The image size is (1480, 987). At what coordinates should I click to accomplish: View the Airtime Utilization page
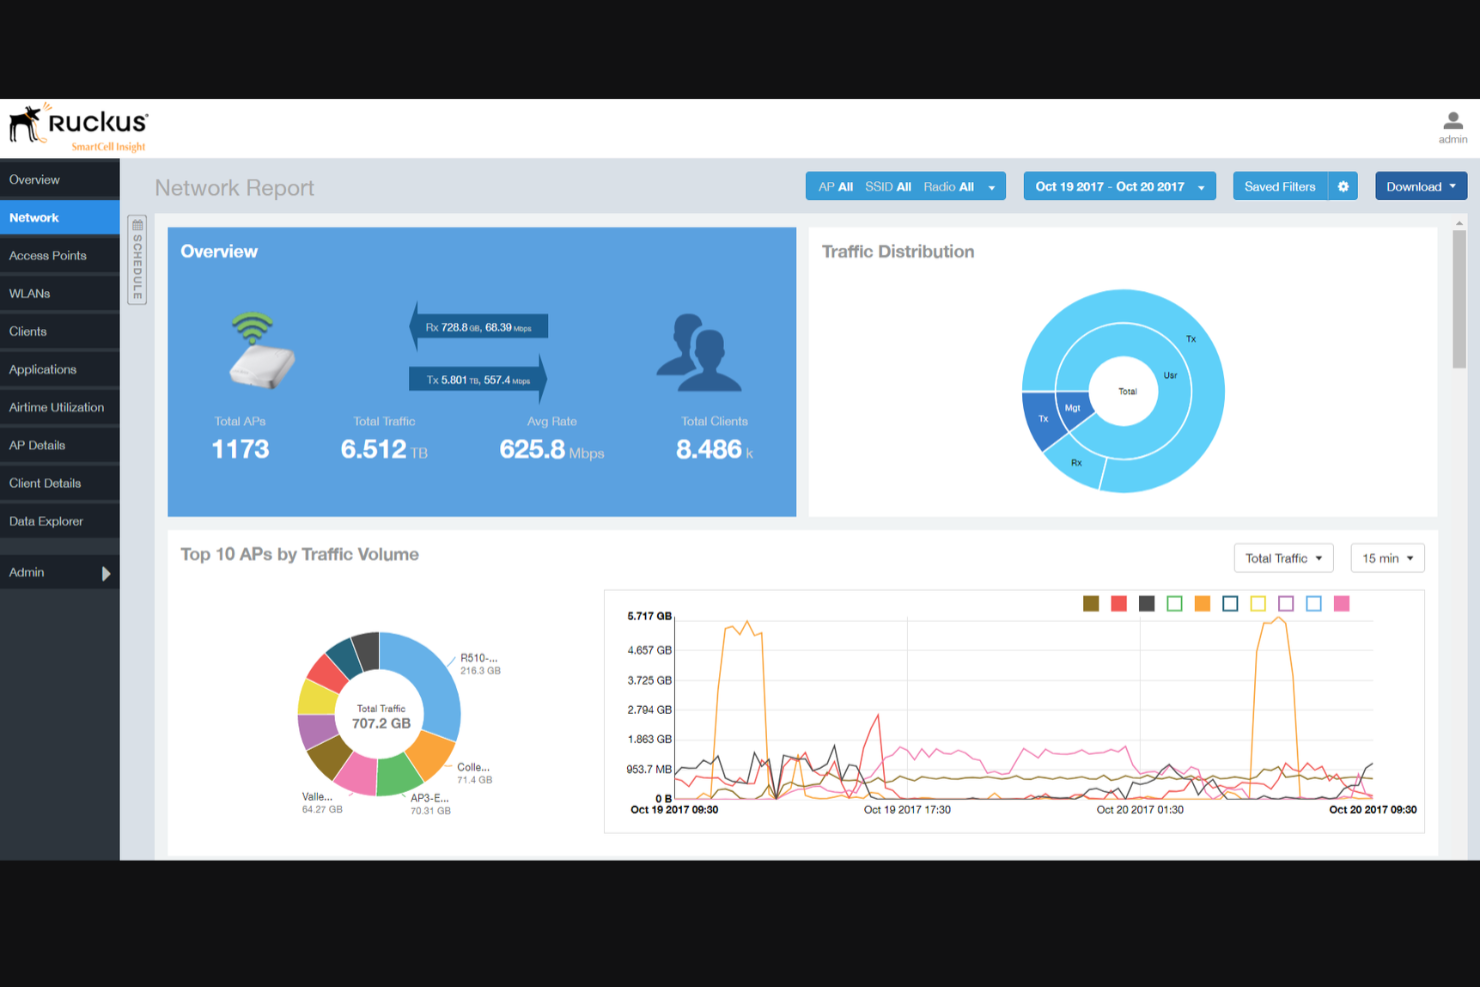pos(55,407)
